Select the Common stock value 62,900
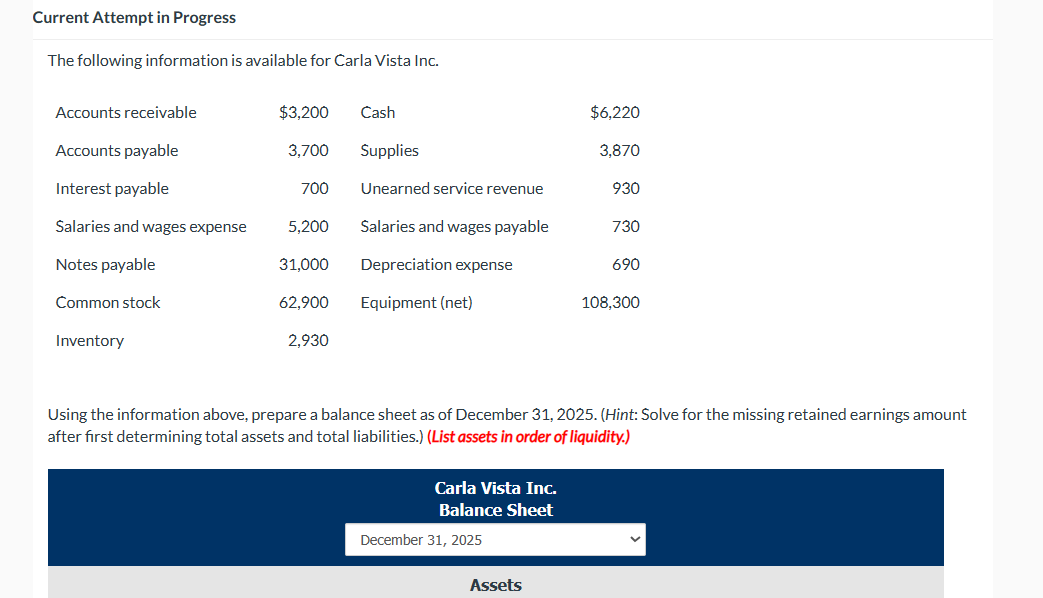1043x598 pixels. click(304, 302)
